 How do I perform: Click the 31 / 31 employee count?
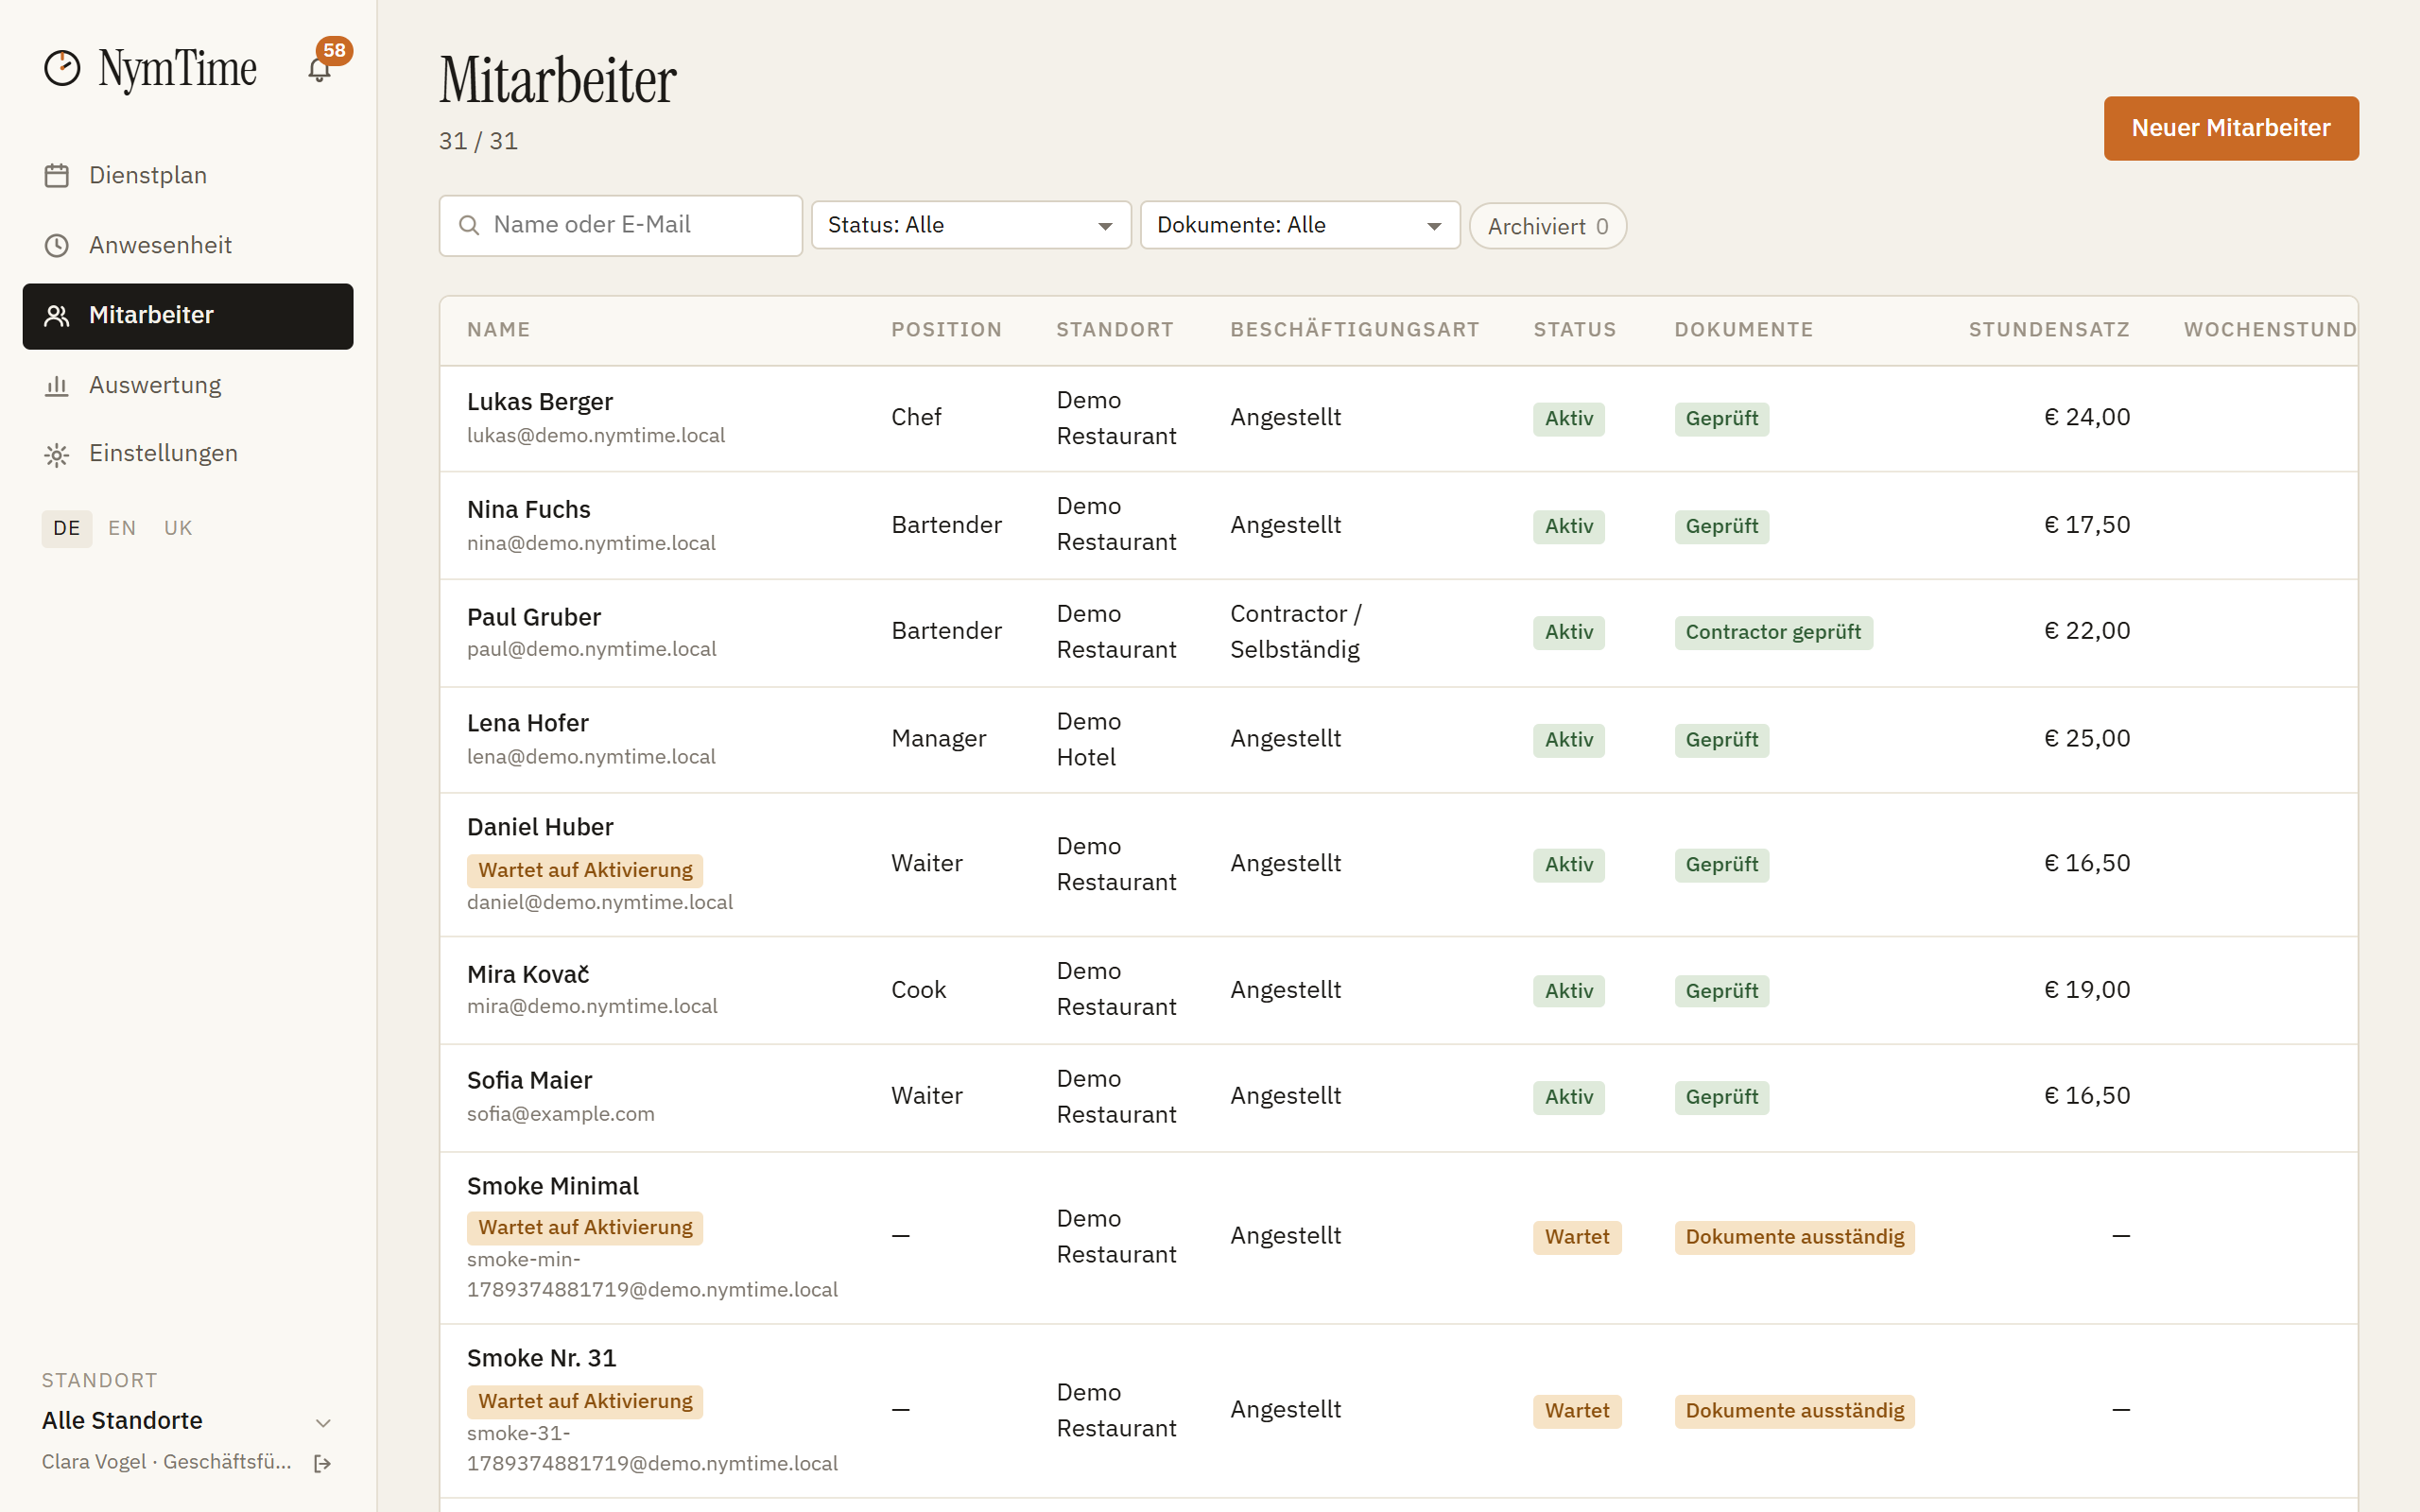[478, 142]
